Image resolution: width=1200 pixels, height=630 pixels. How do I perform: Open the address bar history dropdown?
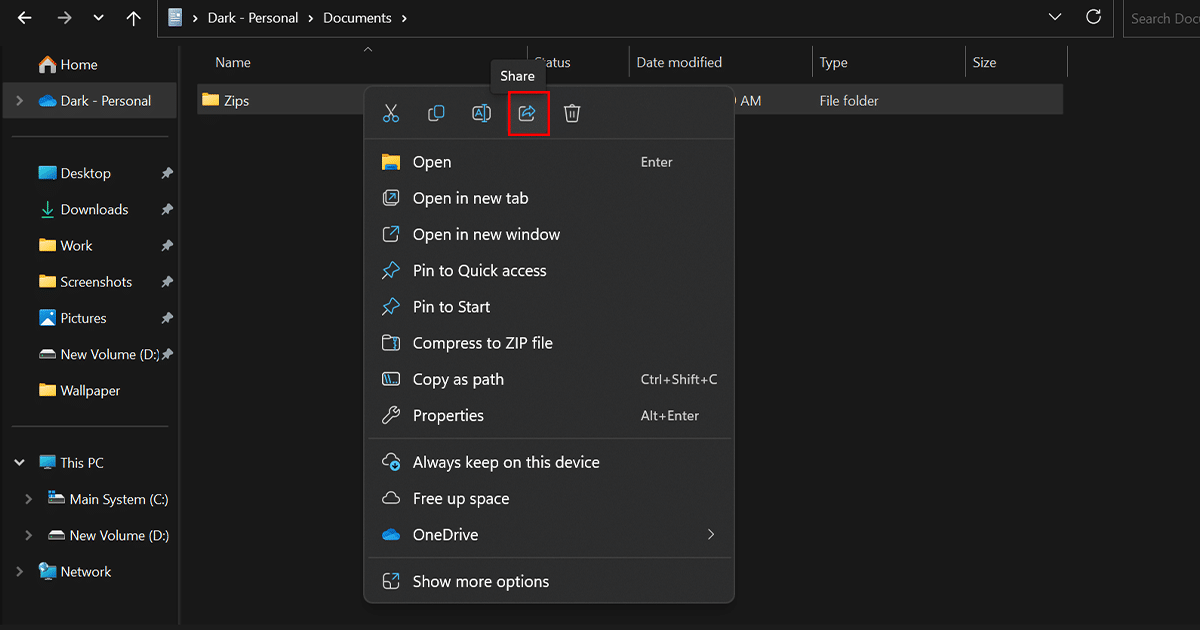click(1055, 18)
